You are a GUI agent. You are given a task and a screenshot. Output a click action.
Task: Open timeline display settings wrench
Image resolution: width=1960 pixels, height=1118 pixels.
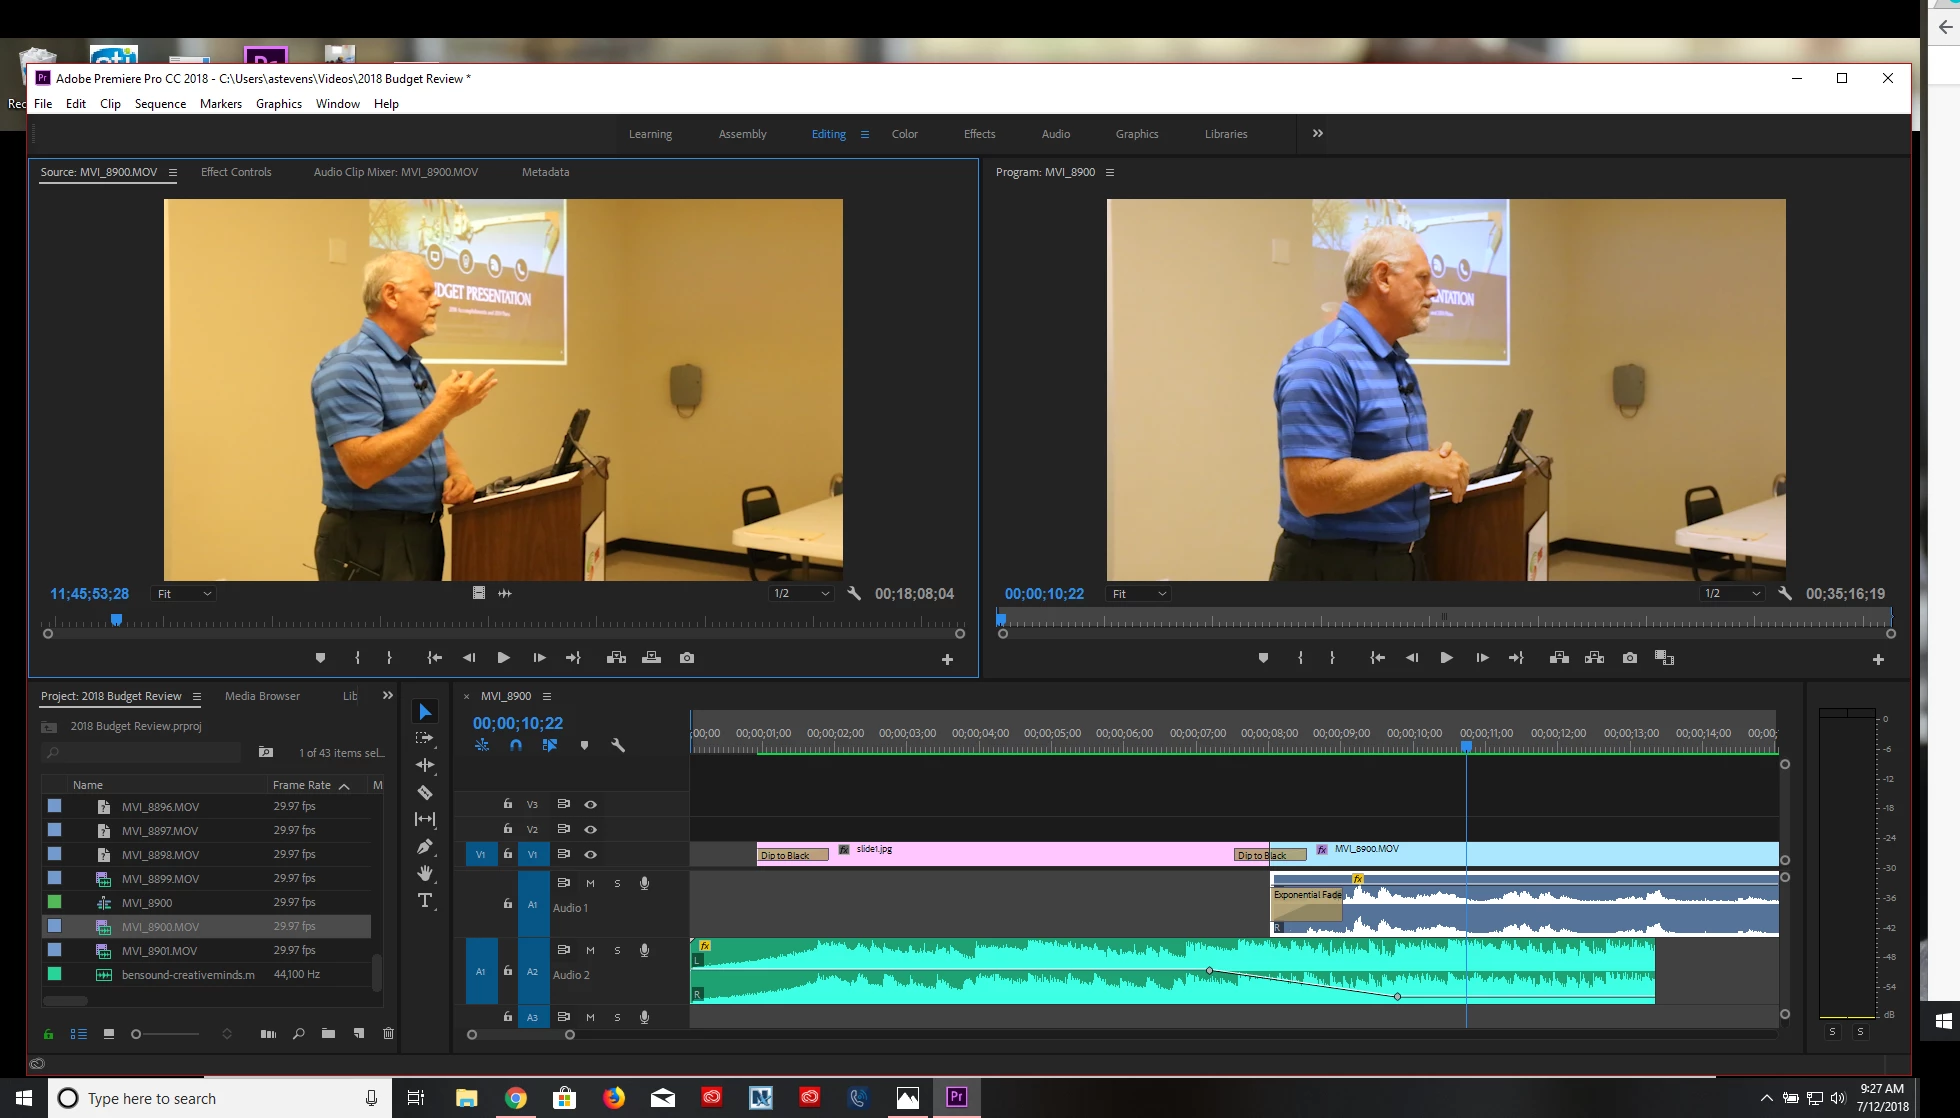pos(618,745)
